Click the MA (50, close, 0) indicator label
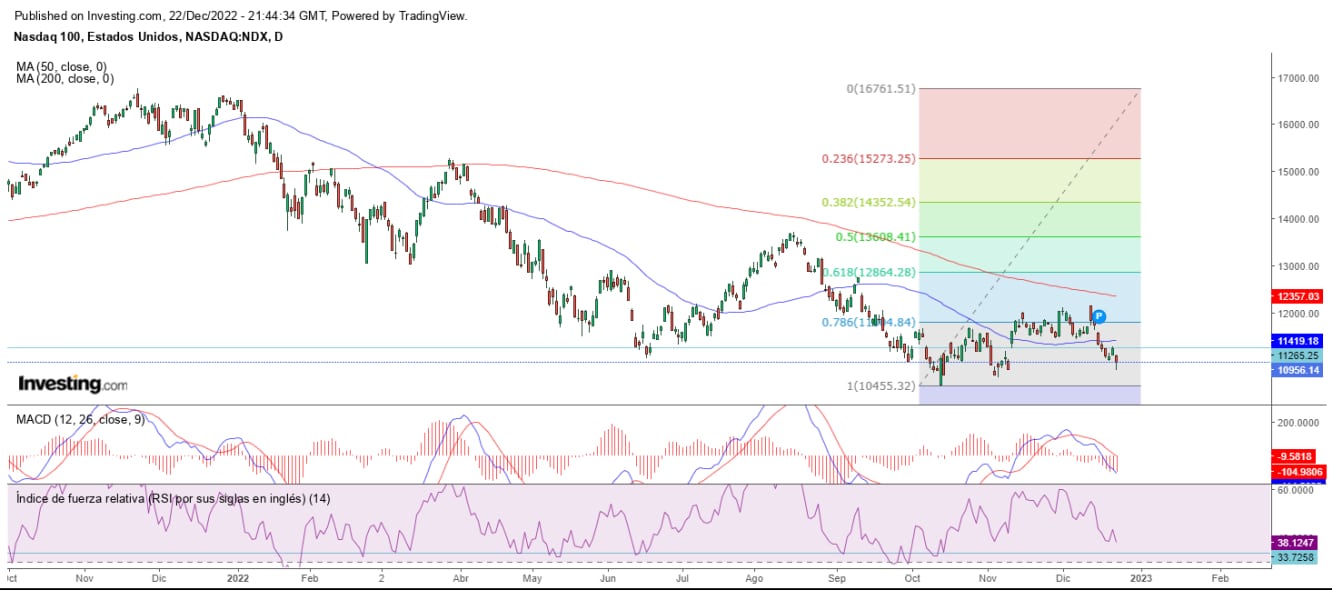 click(x=61, y=66)
